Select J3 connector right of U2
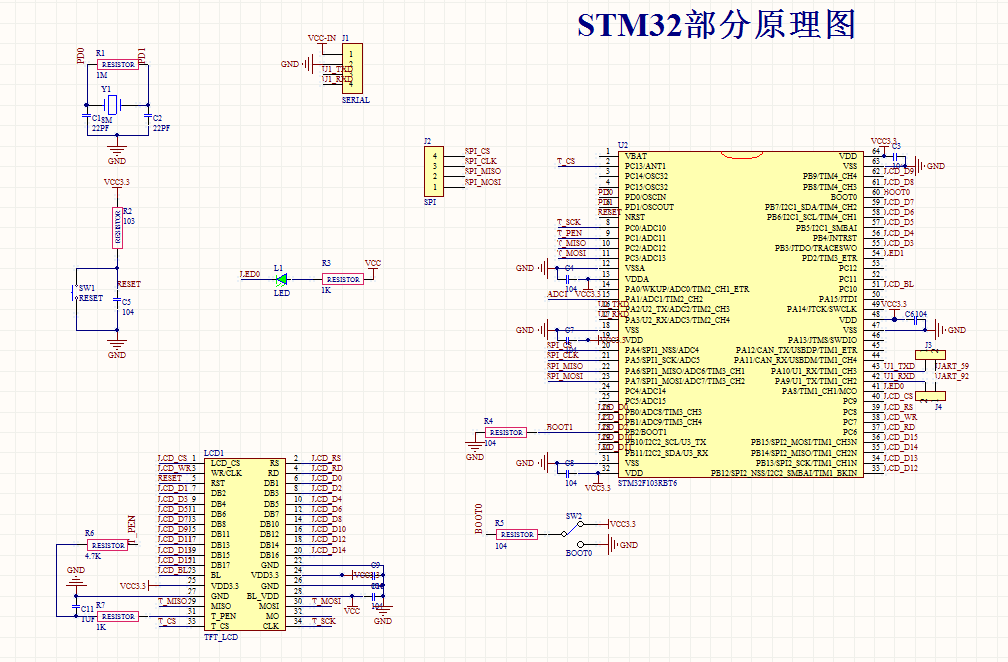The width and height of the screenshot is (1008, 662). 930,355
